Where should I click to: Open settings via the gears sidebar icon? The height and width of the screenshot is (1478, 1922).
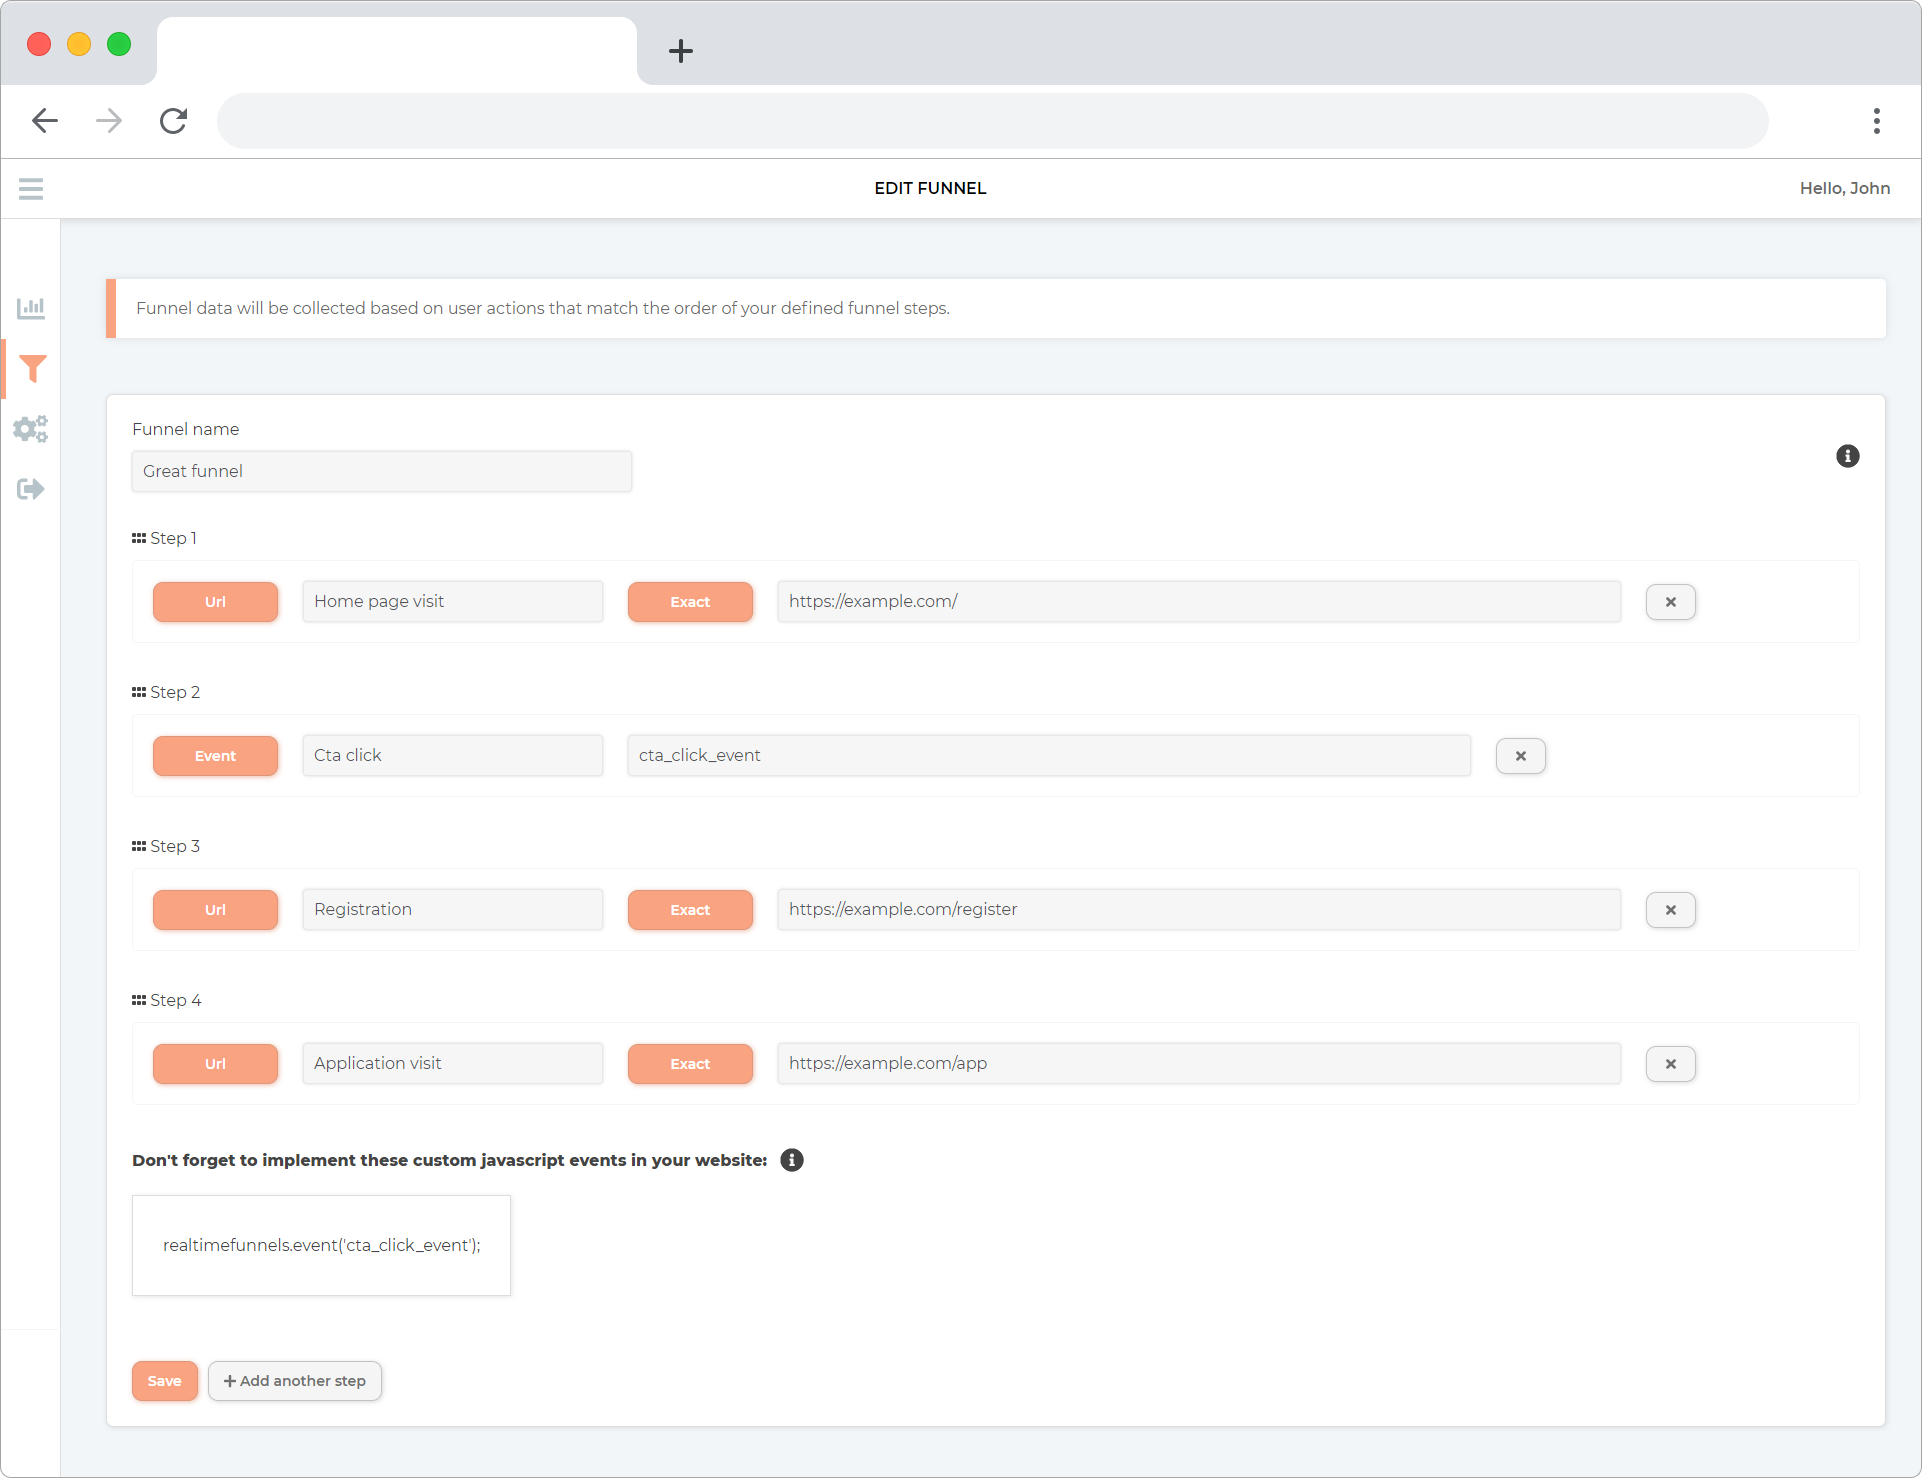click(31, 428)
